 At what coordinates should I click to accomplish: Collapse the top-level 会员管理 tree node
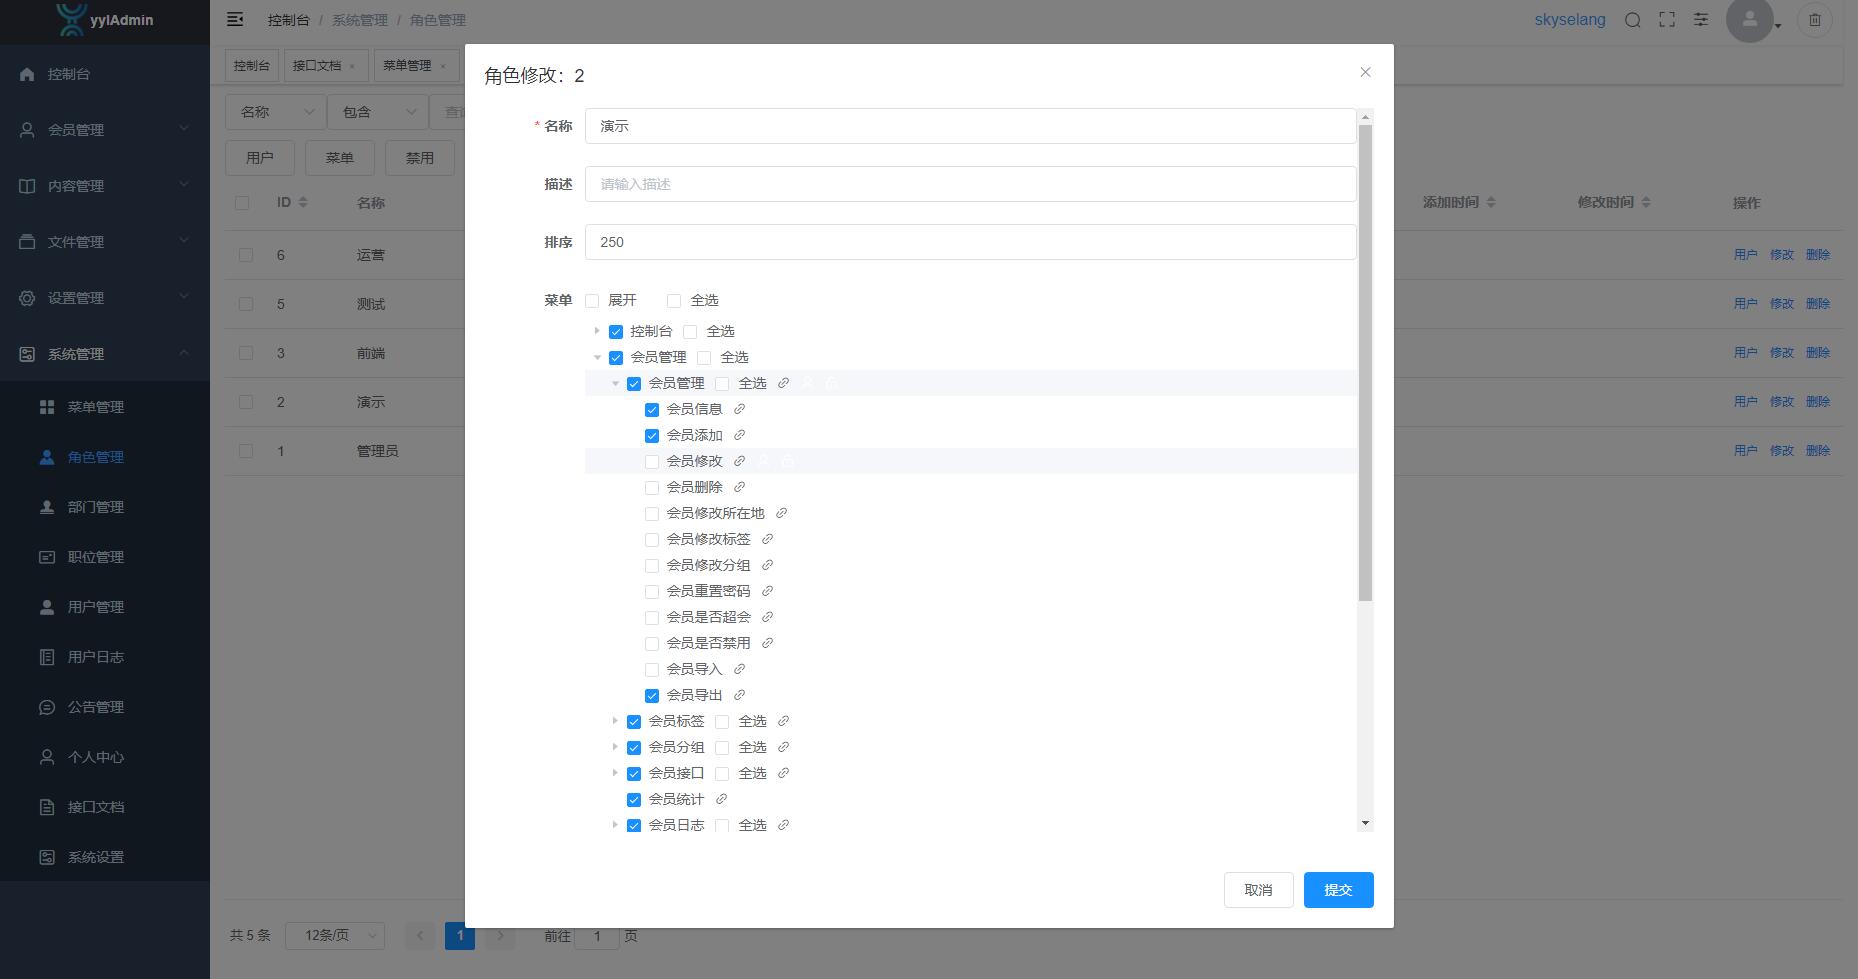tap(597, 357)
